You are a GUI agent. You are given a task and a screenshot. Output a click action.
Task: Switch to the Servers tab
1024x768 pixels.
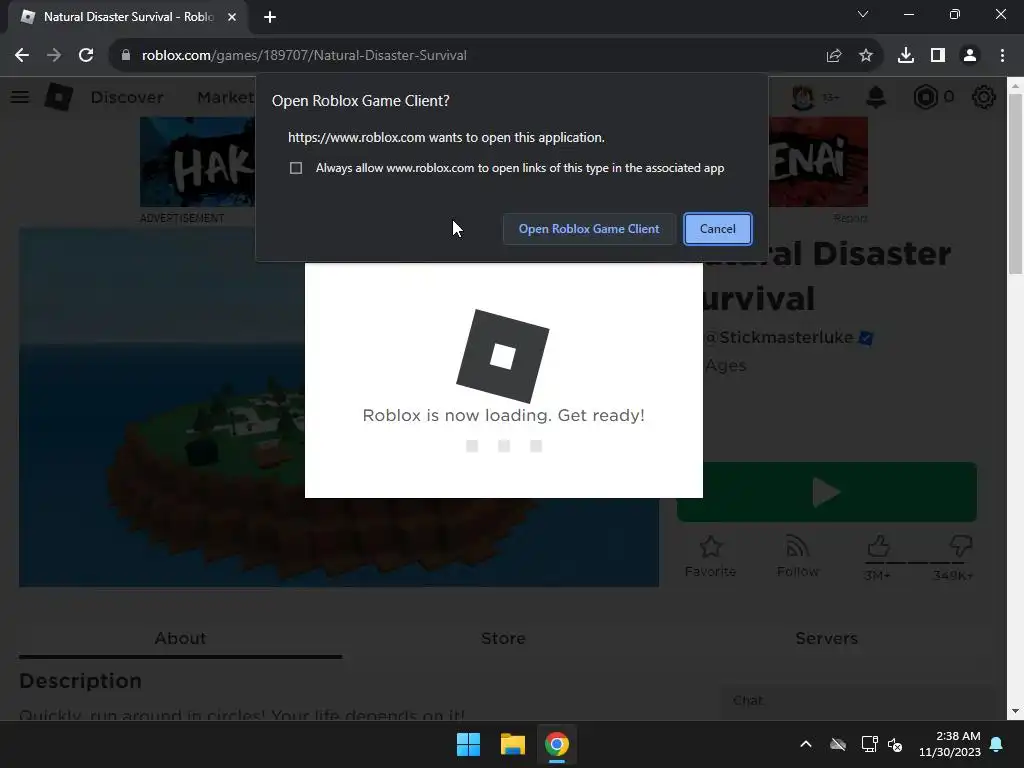(826, 638)
